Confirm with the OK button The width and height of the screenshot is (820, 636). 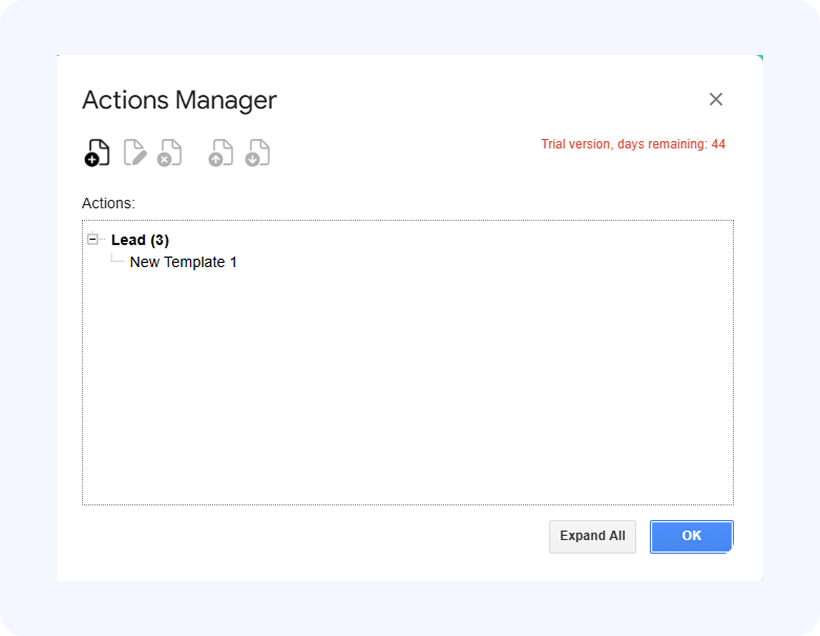point(691,536)
